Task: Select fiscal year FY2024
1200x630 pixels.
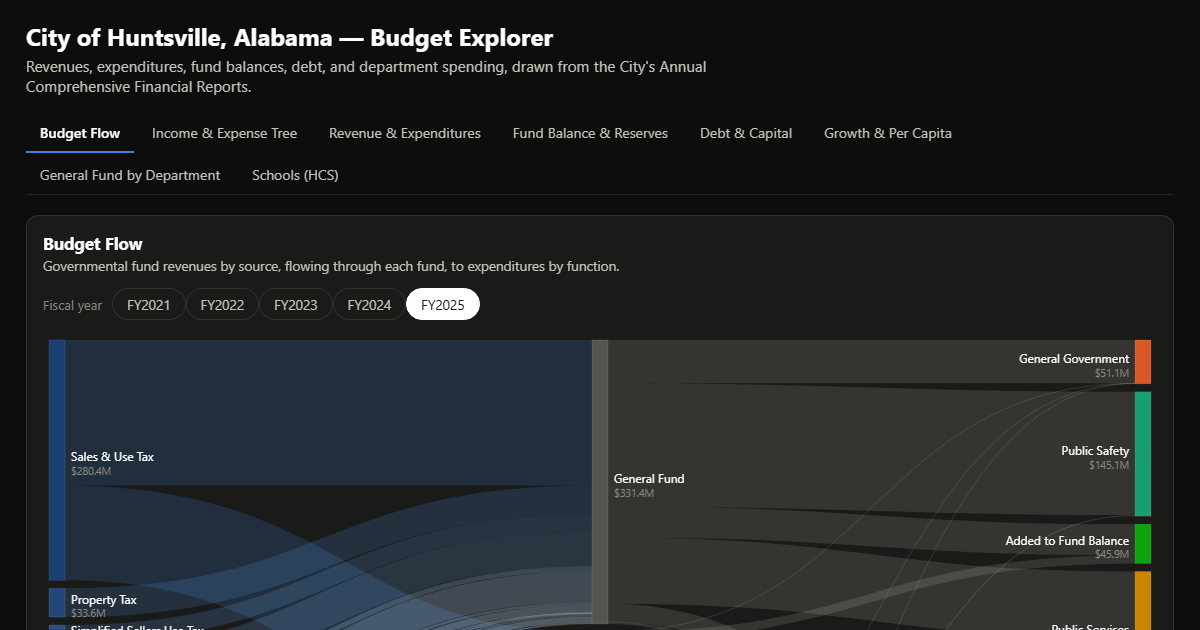Action: point(369,305)
